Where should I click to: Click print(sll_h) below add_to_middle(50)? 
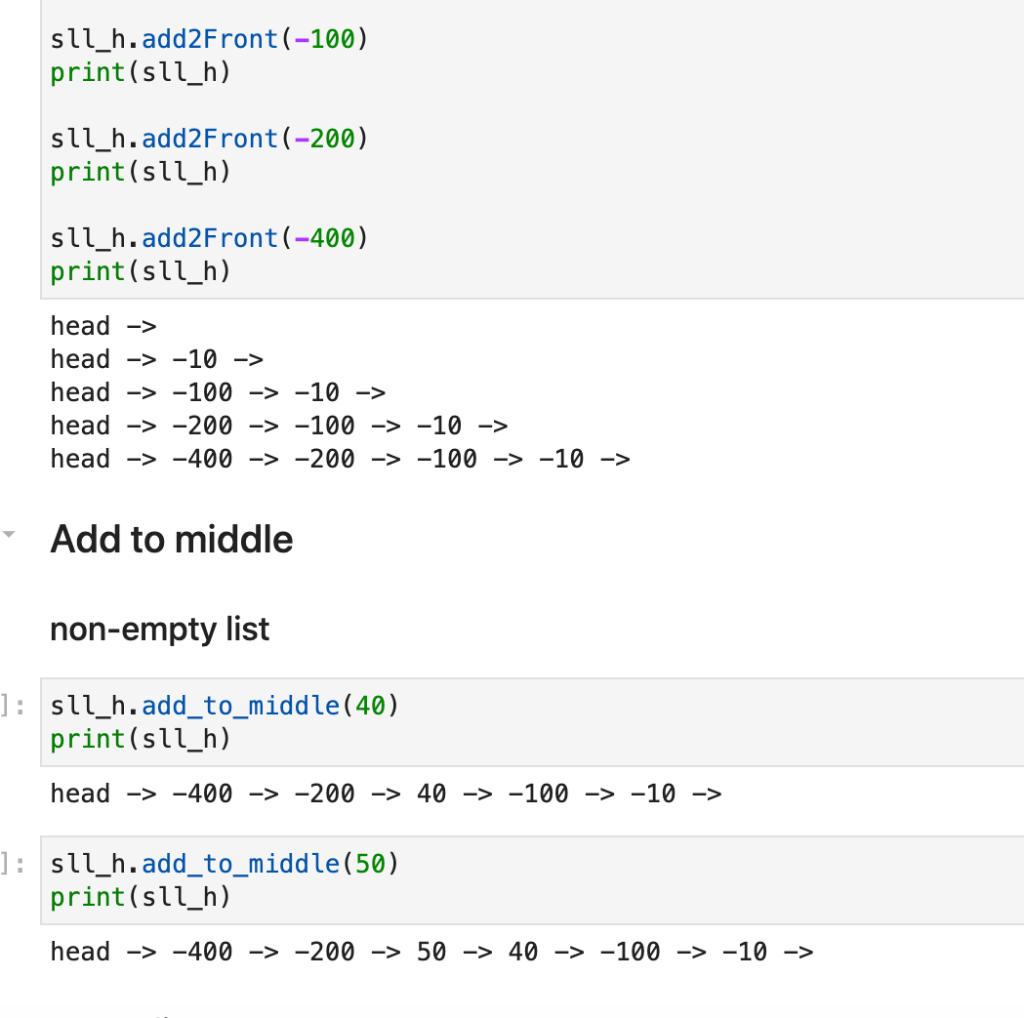[x=141, y=897]
